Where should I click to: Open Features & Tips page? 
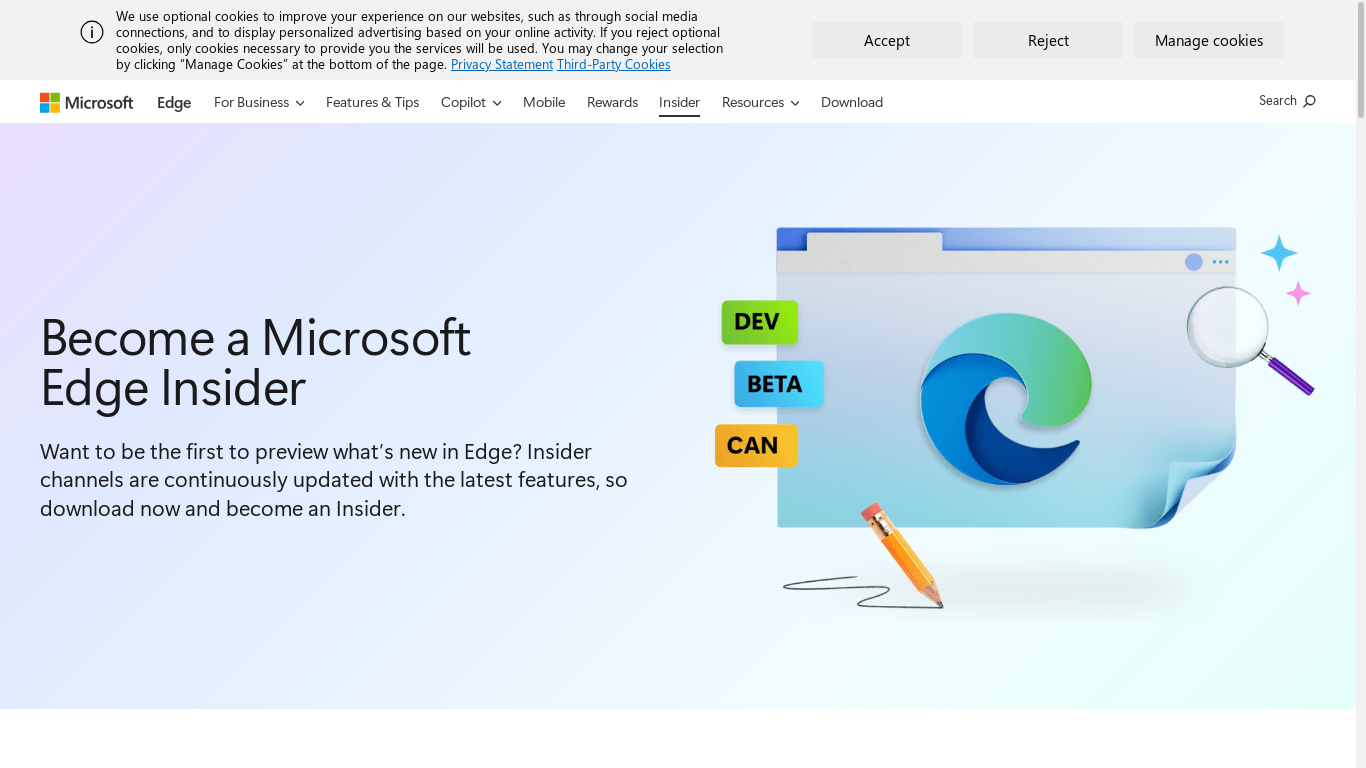[x=372, y=102]
